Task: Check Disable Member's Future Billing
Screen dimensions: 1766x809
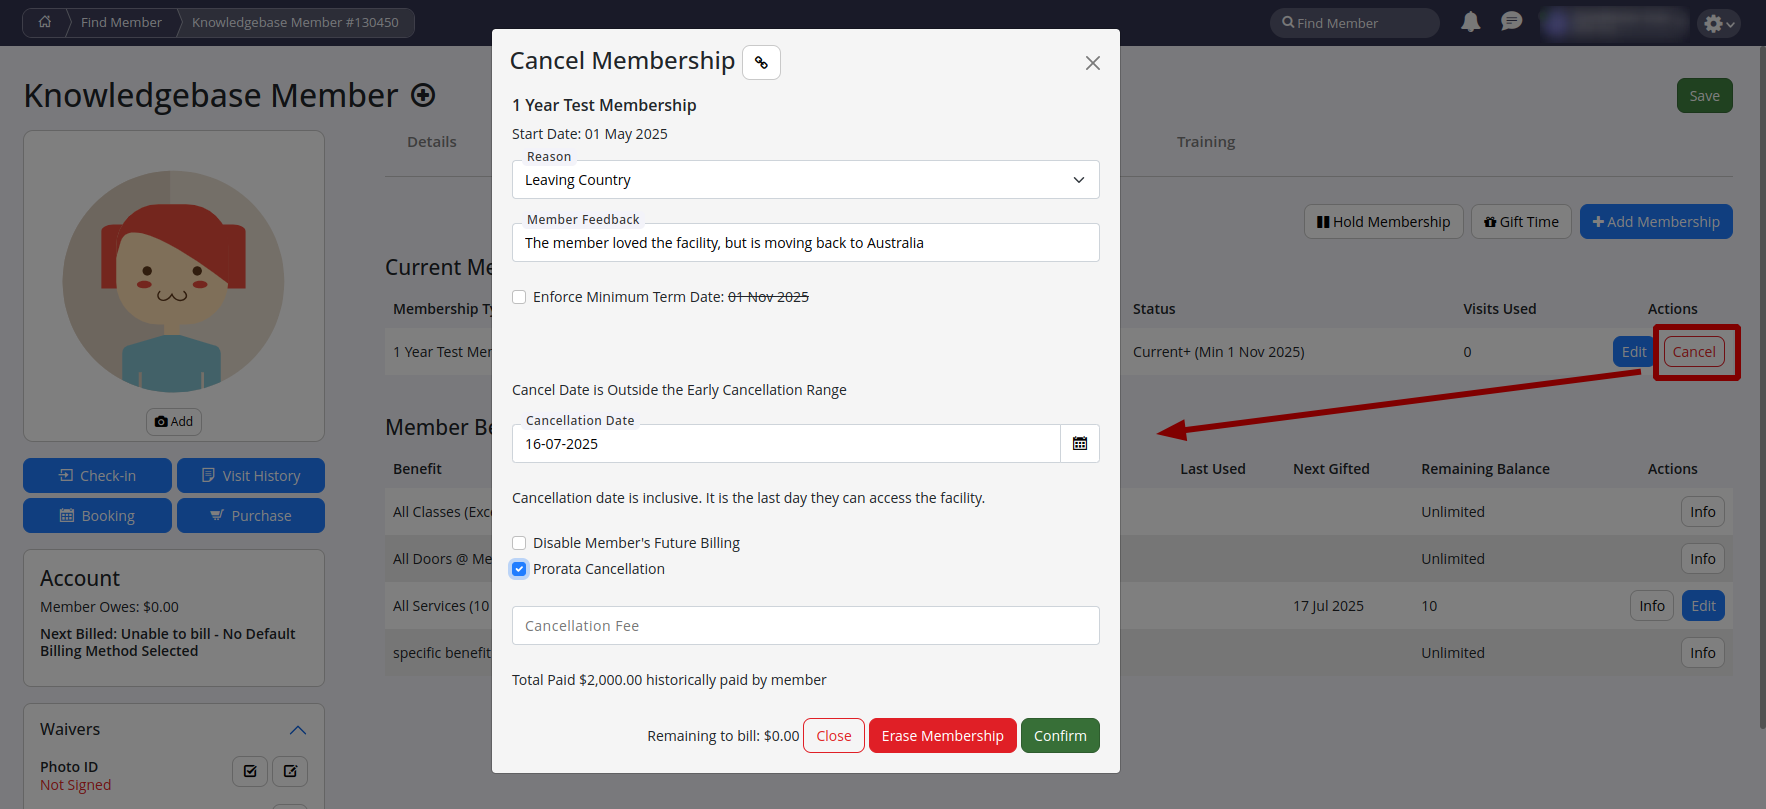Action: point(519,543)
